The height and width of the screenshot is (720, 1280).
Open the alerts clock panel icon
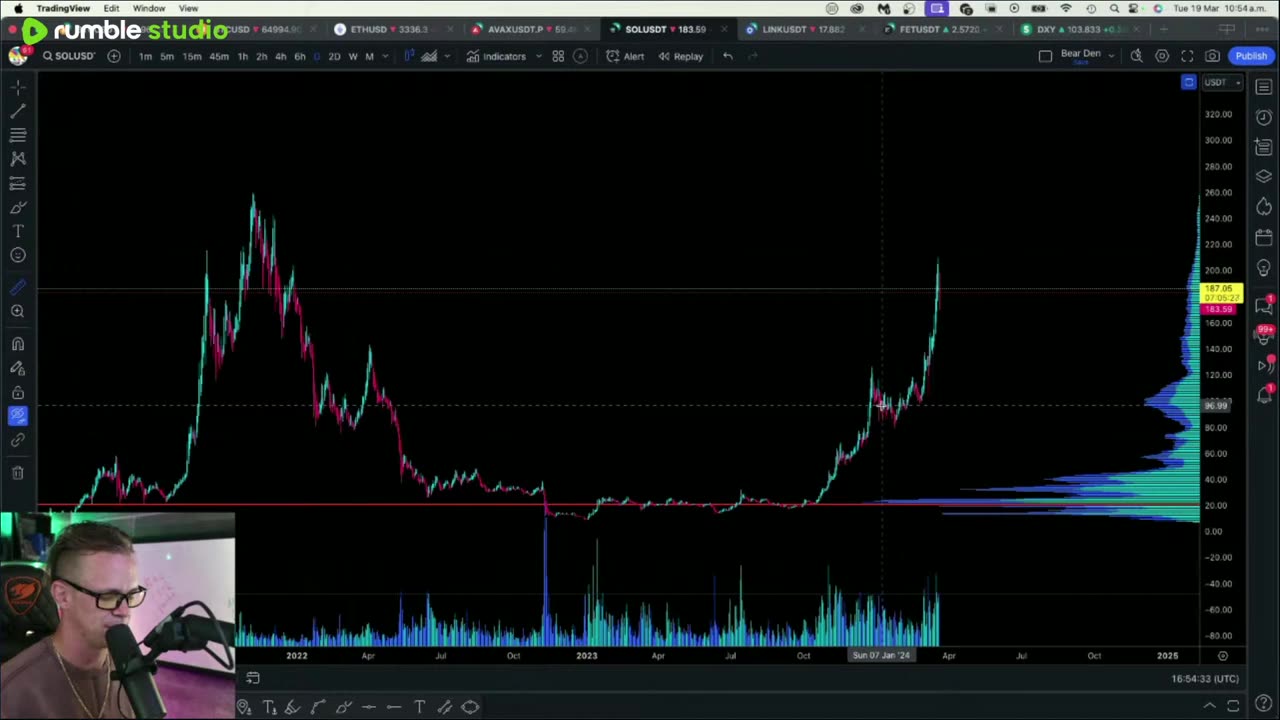pos(1264,117)
